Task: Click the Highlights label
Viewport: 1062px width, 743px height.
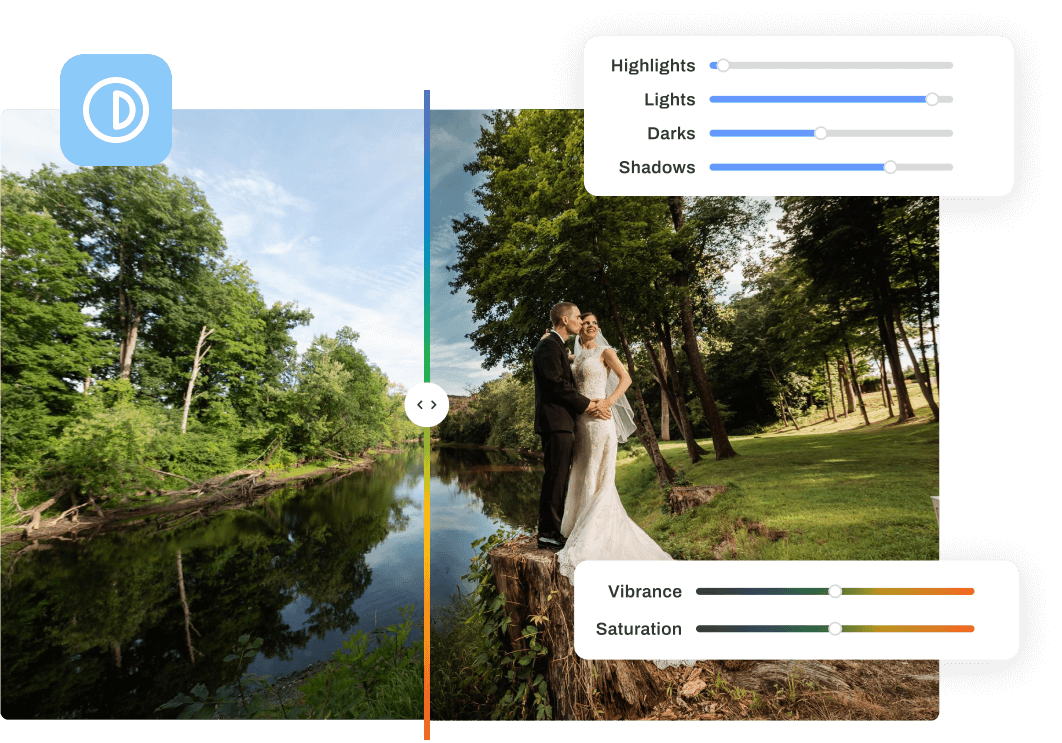Action: (653, 66)
